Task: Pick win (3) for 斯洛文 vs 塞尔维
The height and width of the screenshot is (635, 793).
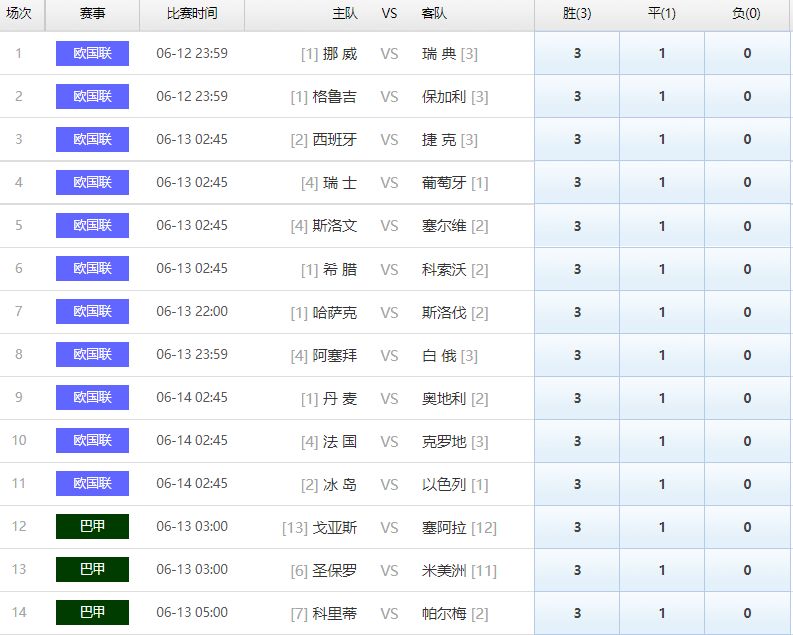Action: pos(577,225)
